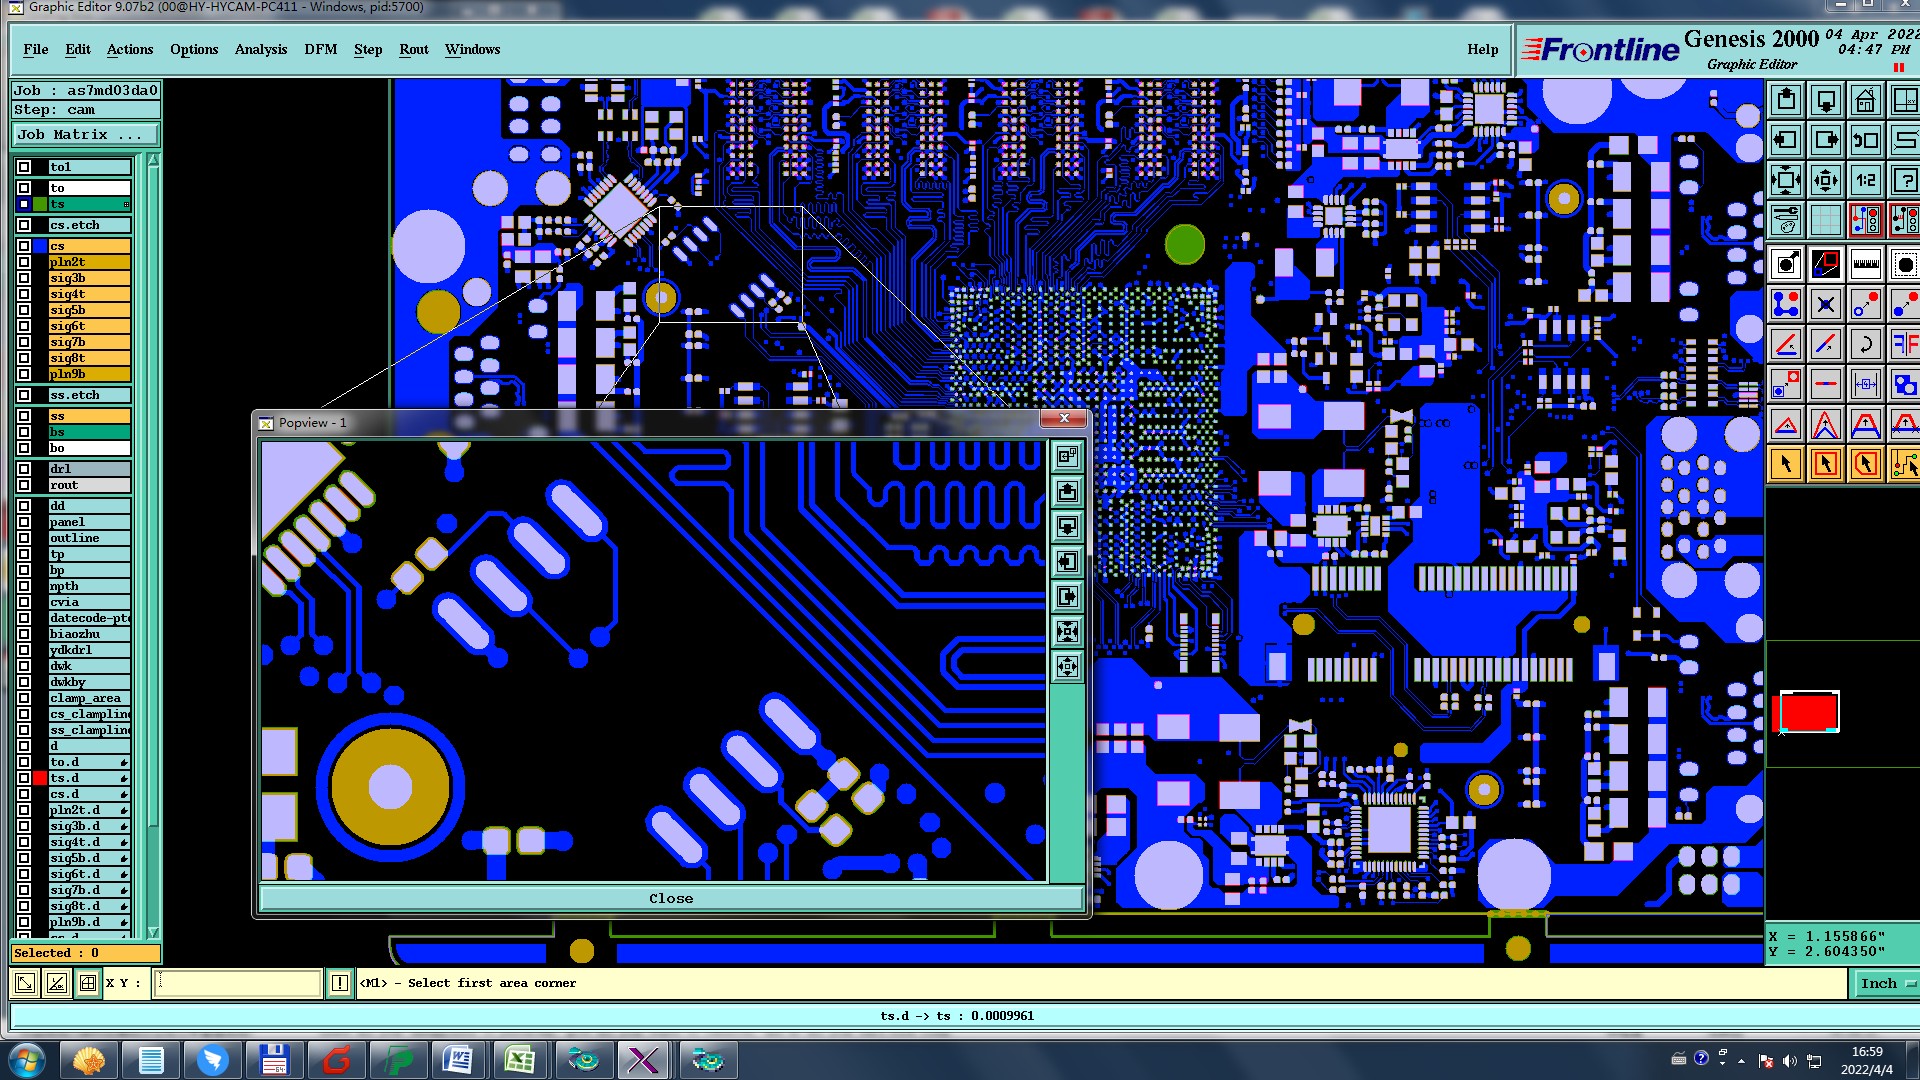Image resolution: width=1920 pixels, height=1080 pixels.
Task: Toggle visibility checkbox for sig3b layer
Action: click(24, 278)
